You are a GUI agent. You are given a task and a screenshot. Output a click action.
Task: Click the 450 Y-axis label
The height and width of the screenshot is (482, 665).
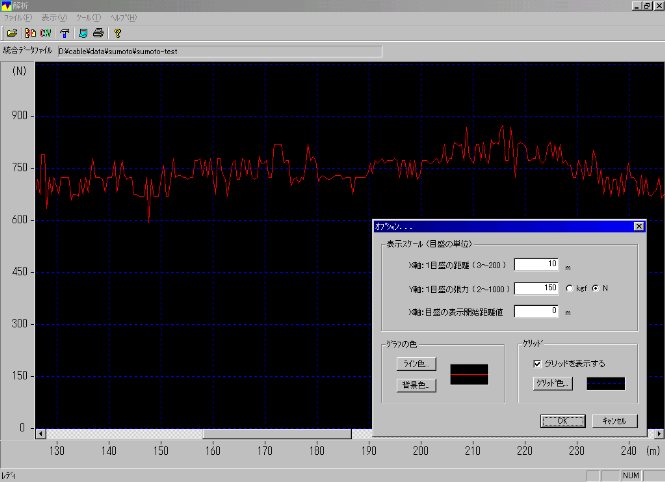coord(20,271)
